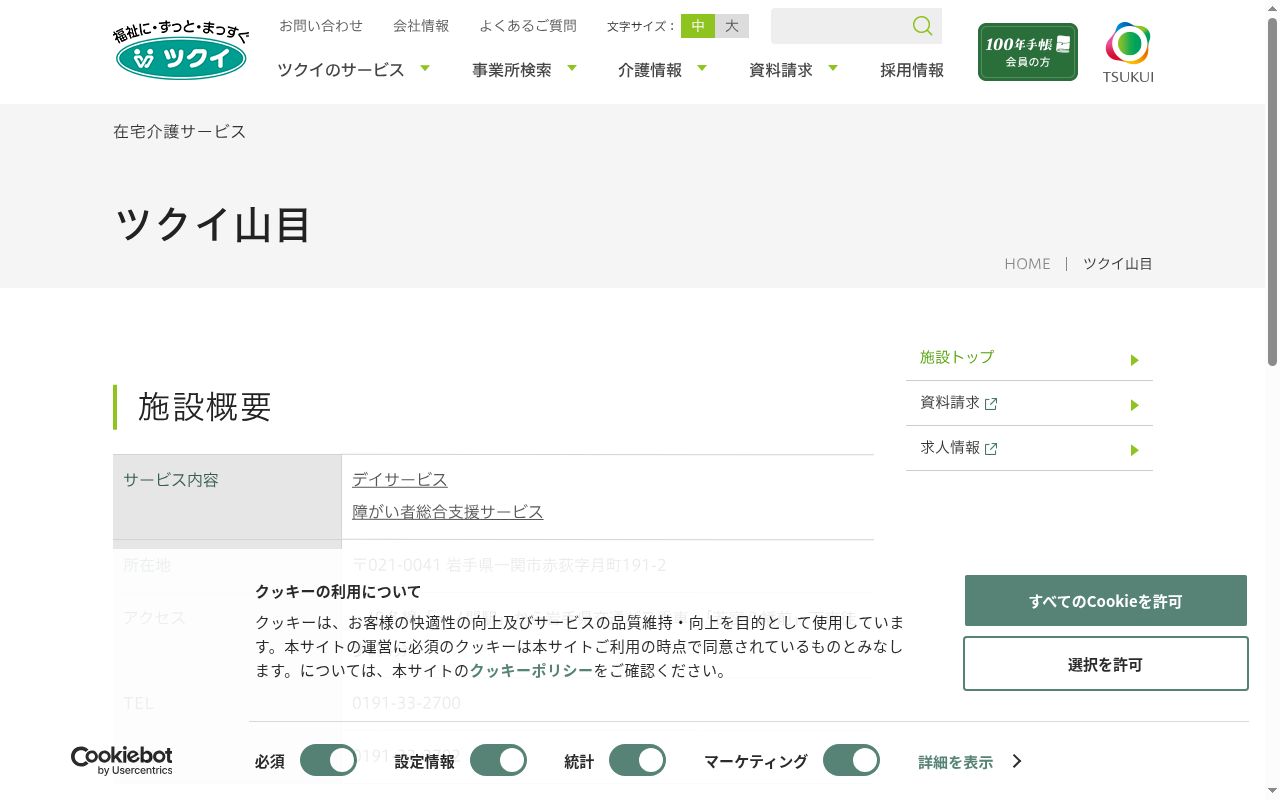Click すべてのCookieを許可 button
The width and height of the screenshot is (1280, 800).
[x=1106, y=601]
